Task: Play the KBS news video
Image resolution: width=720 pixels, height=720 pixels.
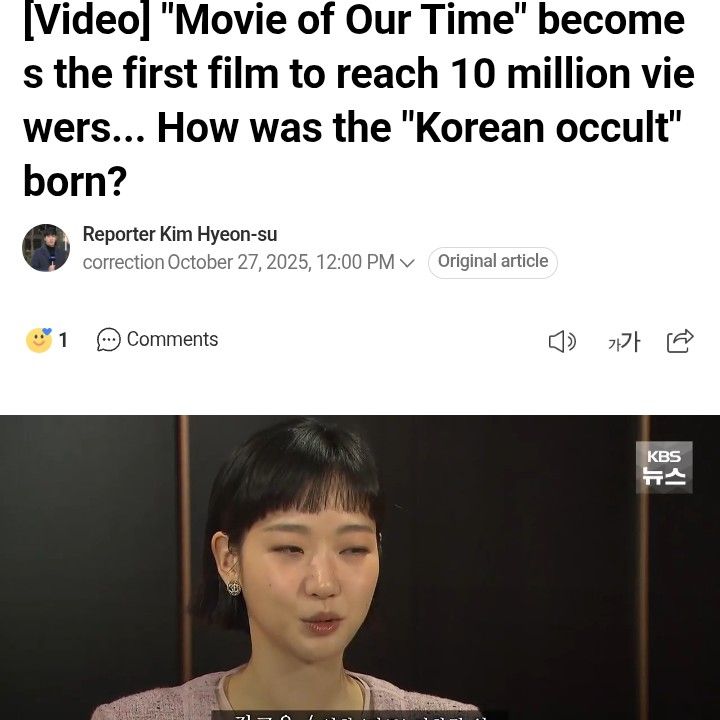Action: point(360,568)
